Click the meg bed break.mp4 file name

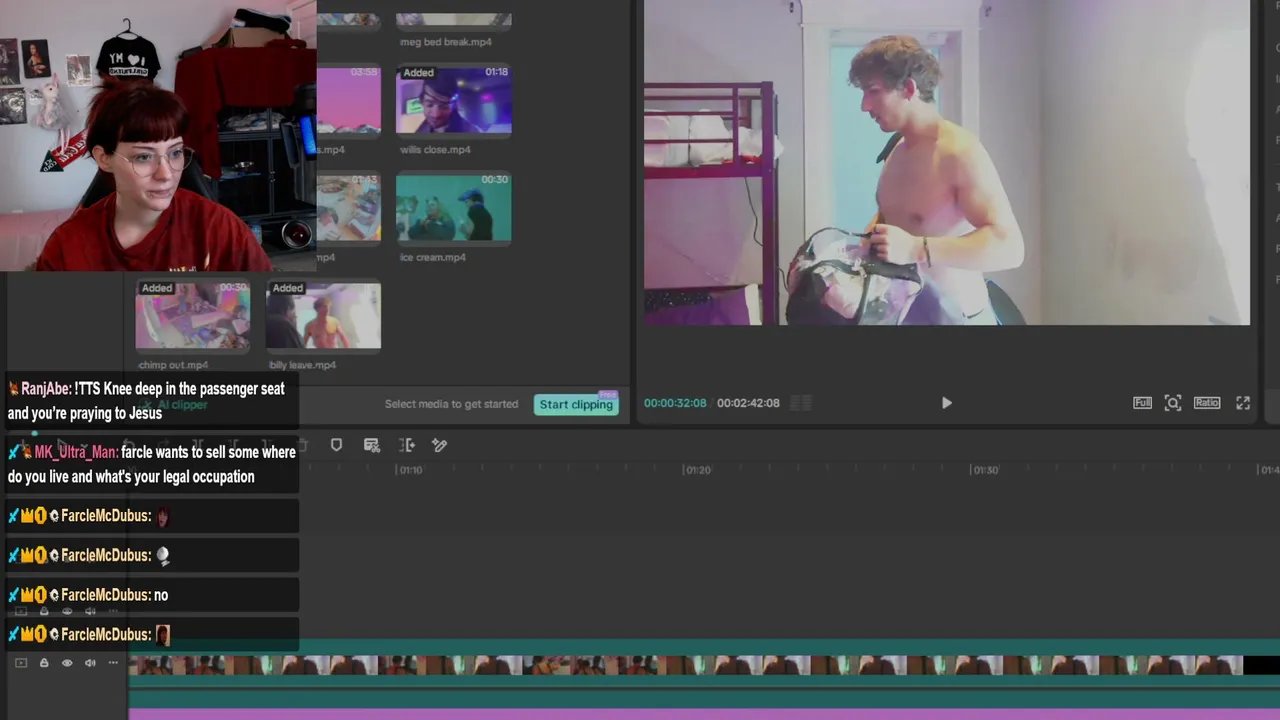click(x=446, y=42)
